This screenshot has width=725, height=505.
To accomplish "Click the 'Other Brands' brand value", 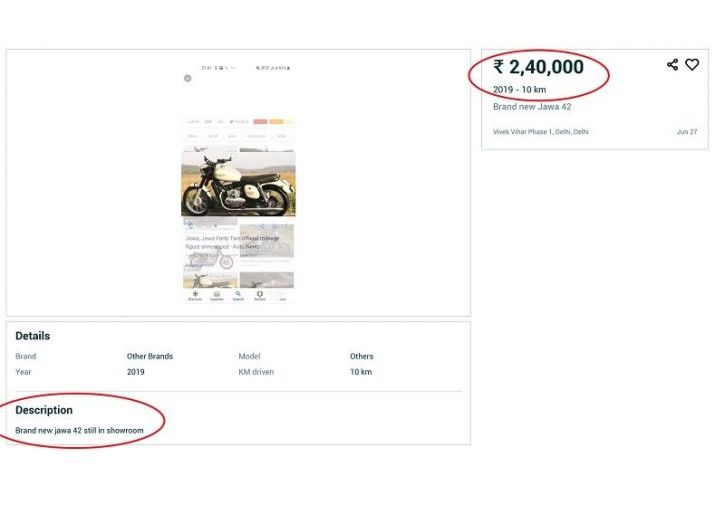I will [150, 356].
